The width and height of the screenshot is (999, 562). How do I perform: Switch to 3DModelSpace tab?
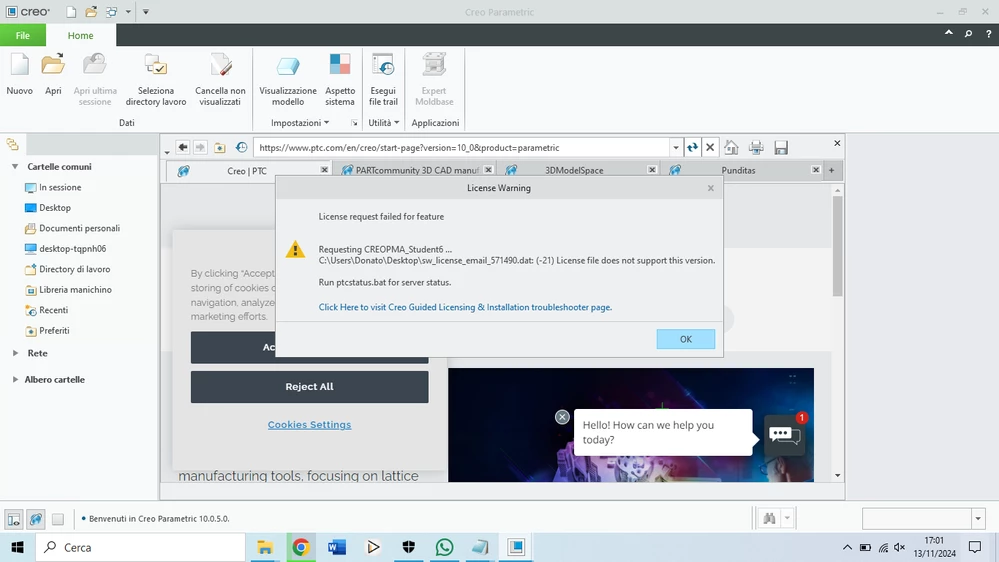click(x=573, y=170)
